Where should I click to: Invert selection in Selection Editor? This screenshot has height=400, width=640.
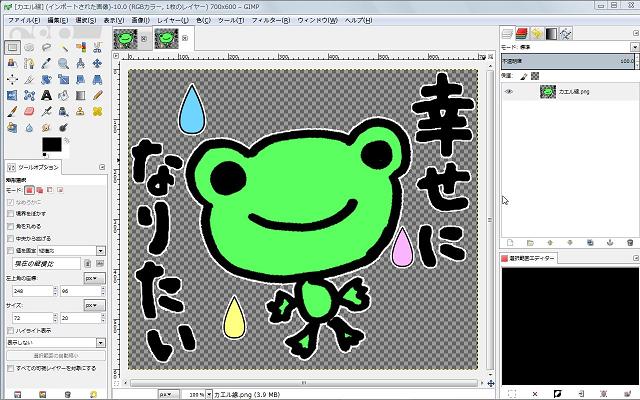(557, 393)
